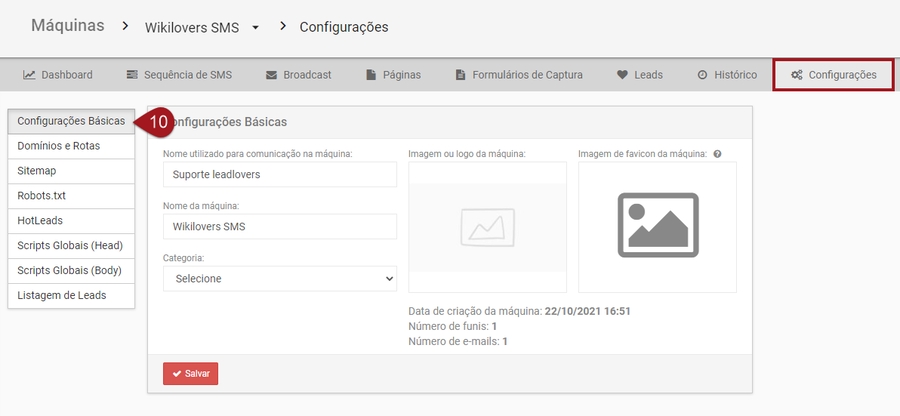Click the help icon beside favicon label
This screenshot has height=416, width=900.
tap(717, 154)
